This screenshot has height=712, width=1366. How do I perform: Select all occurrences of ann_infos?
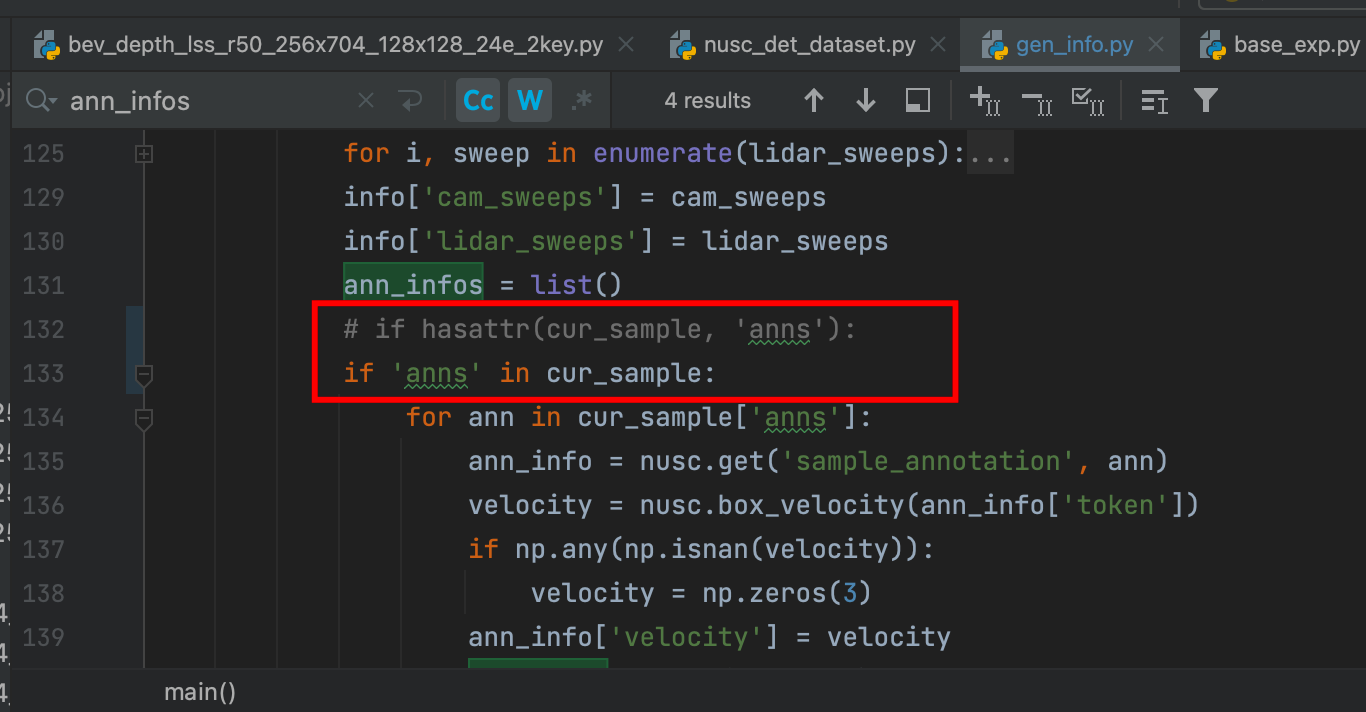1090,100
